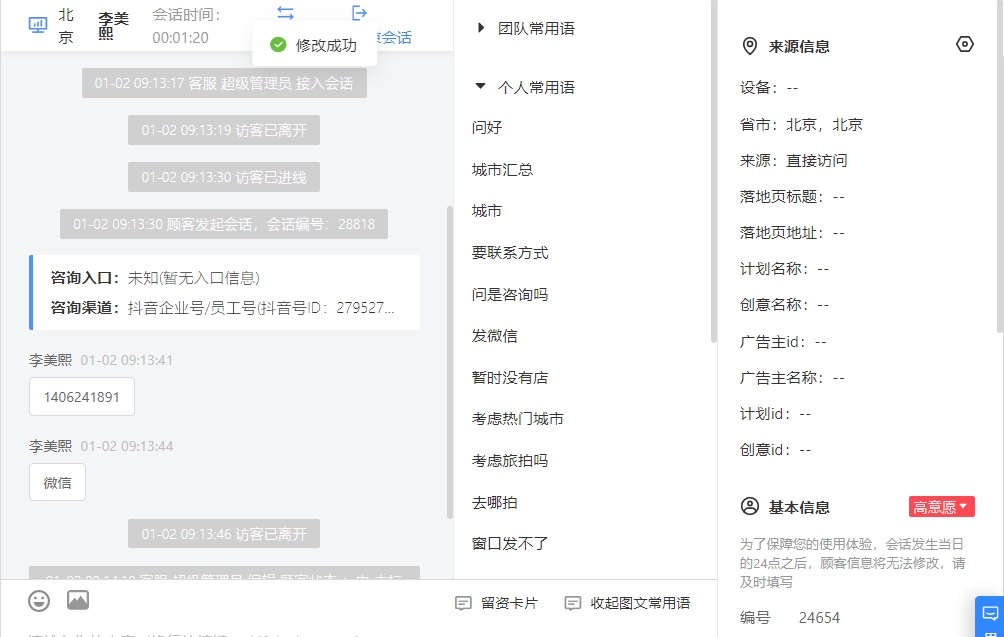Click the 会话时间 00:01:20 timer
1004x637 pixels.
(186, 26)
